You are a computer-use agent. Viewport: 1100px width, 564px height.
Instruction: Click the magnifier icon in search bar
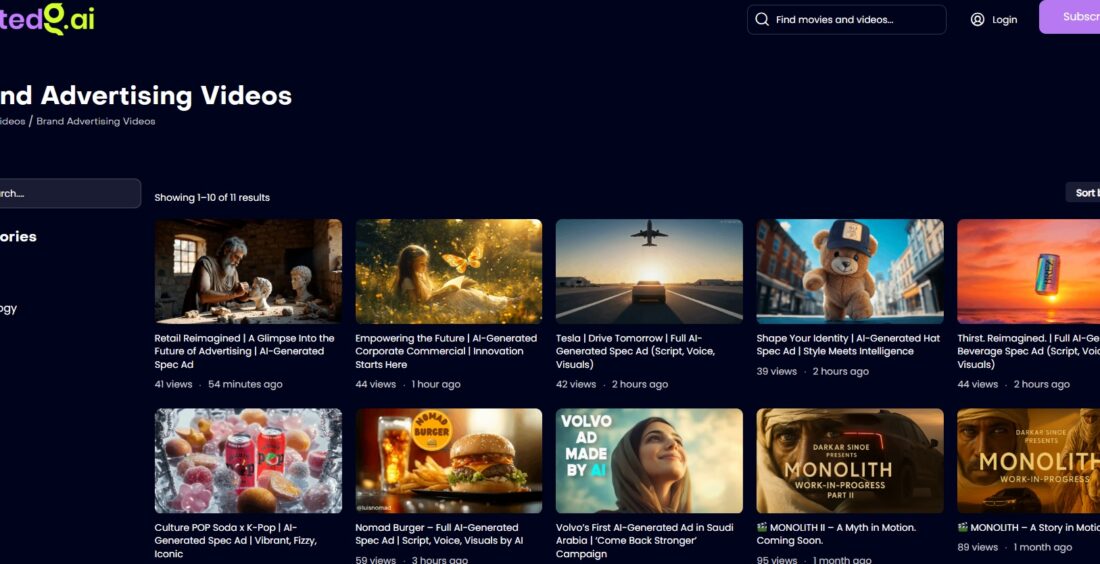[x=762, y=20]
